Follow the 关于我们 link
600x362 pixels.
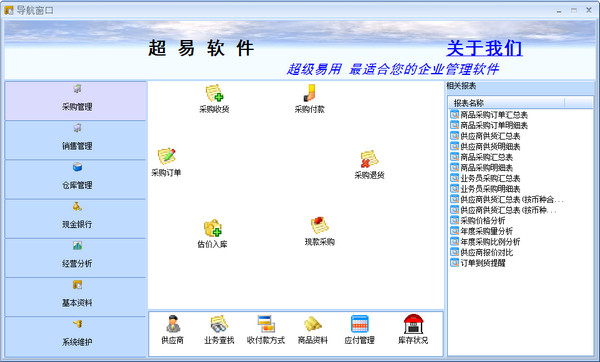click(x=484, y=49)
